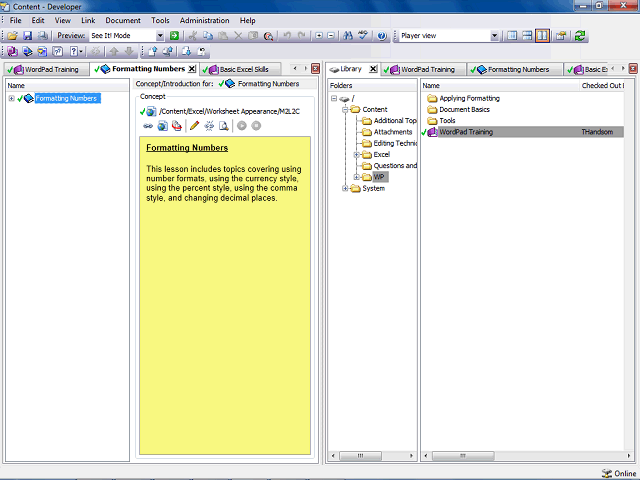The image size is (640, 480).
Task: Click the Undo arrow icon
Action: pos(287,36)
